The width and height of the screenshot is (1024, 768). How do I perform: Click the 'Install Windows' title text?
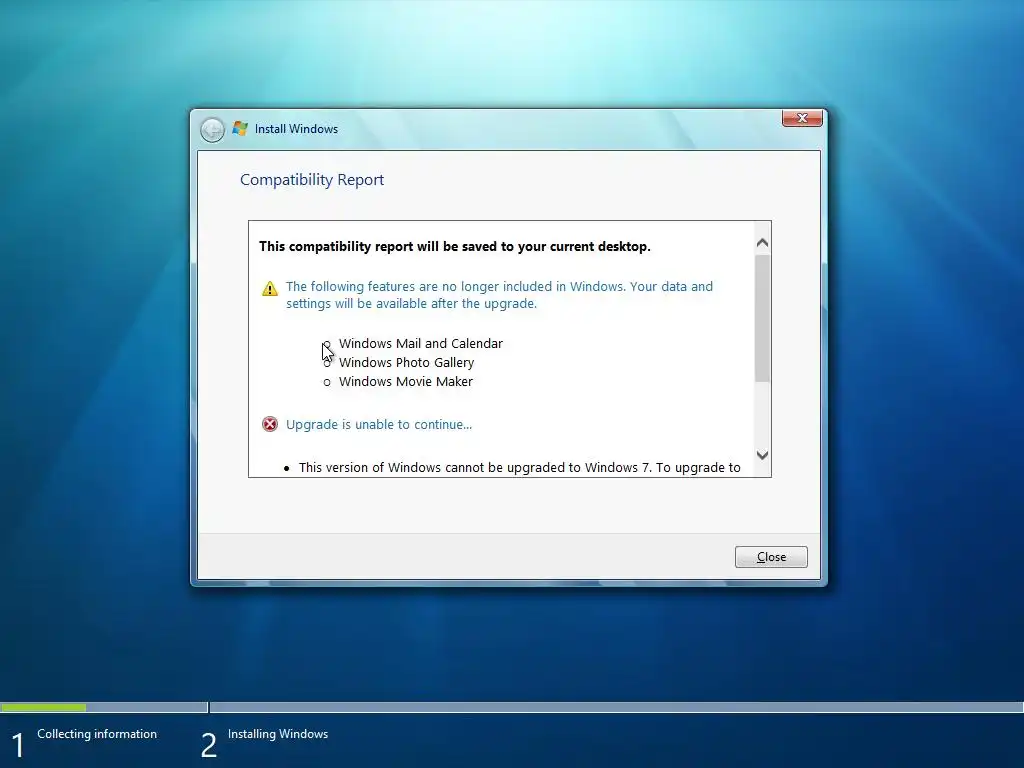coord(296,129)
